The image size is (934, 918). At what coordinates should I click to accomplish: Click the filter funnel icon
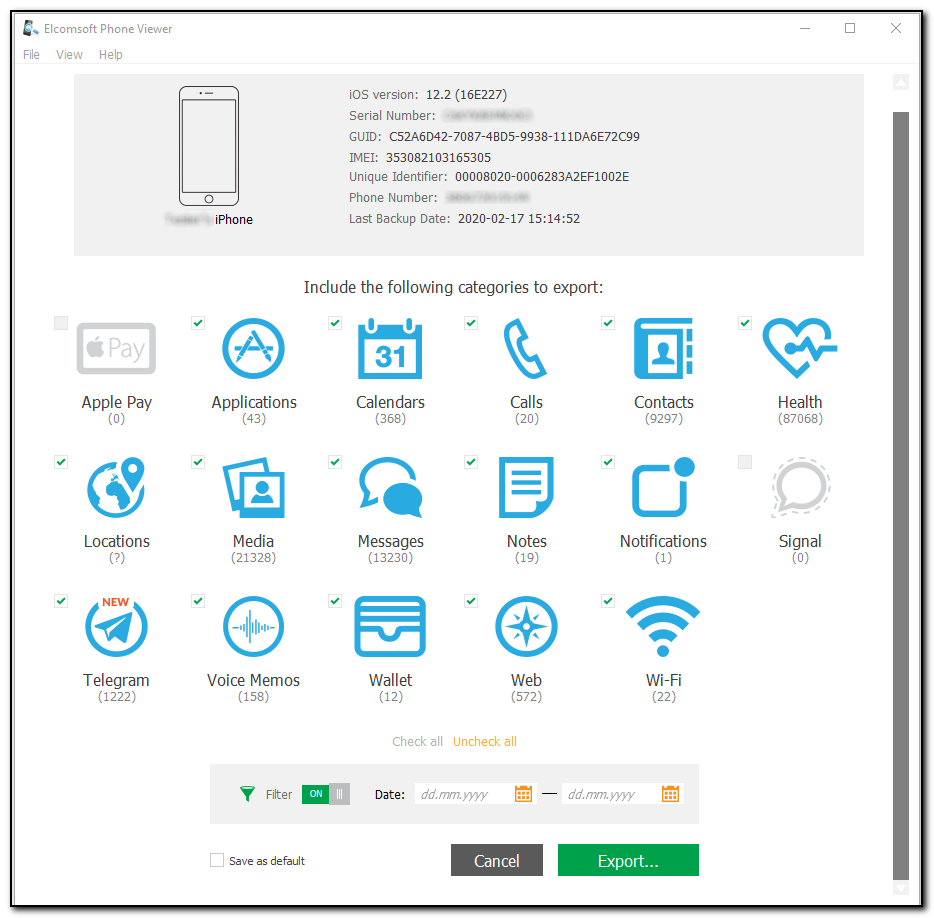246,794
